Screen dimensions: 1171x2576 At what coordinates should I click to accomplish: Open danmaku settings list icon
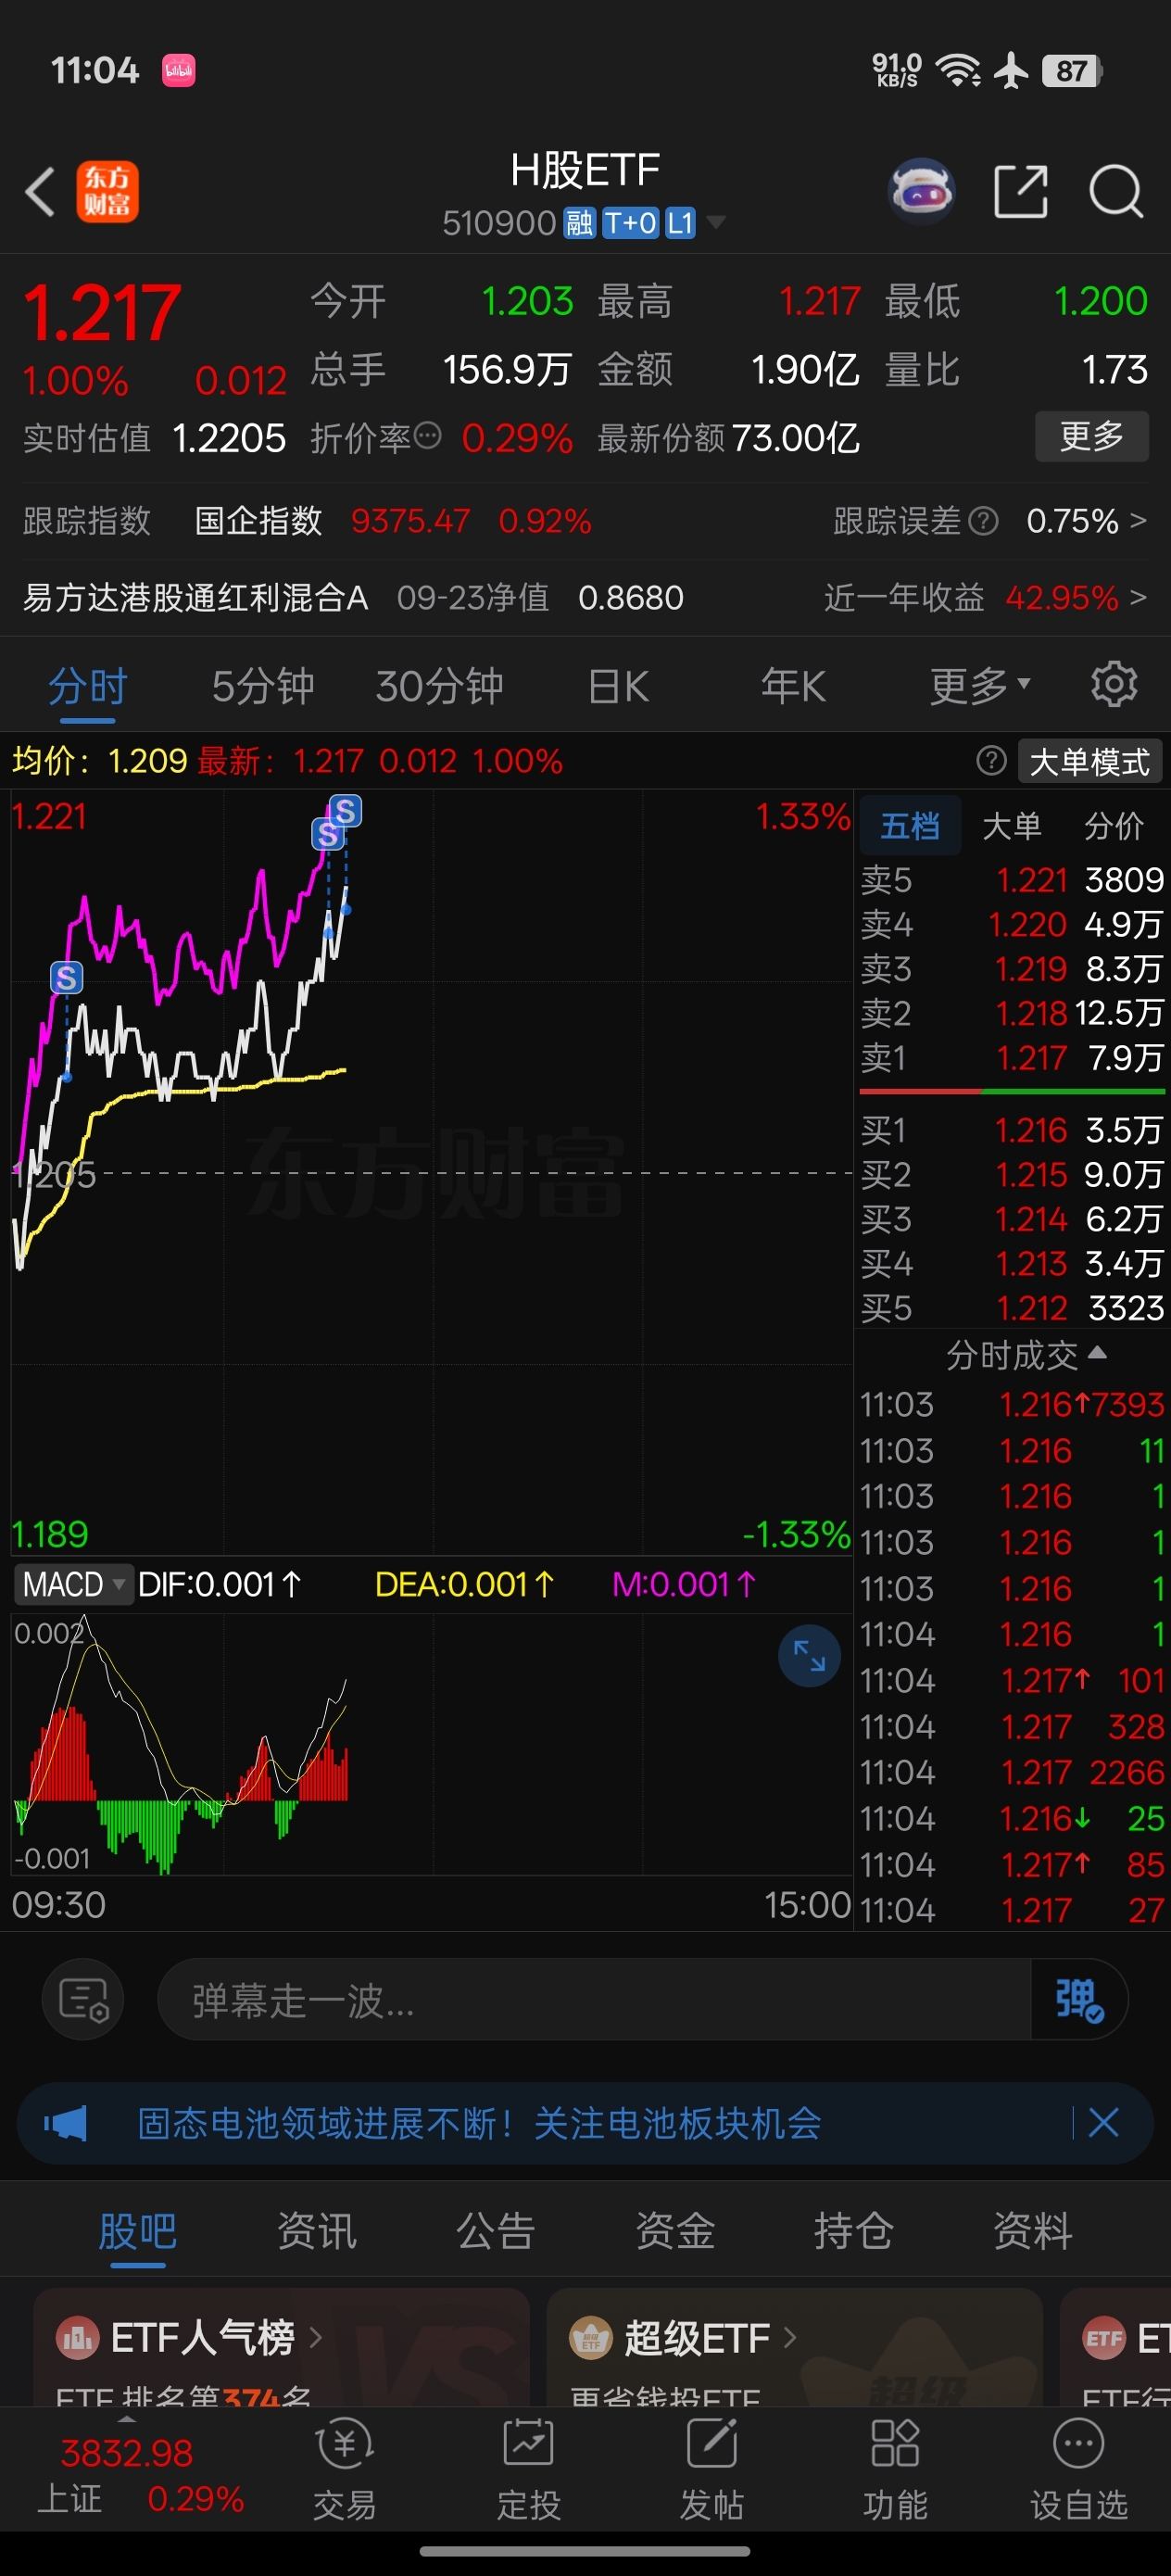[x=83, y=2000]
